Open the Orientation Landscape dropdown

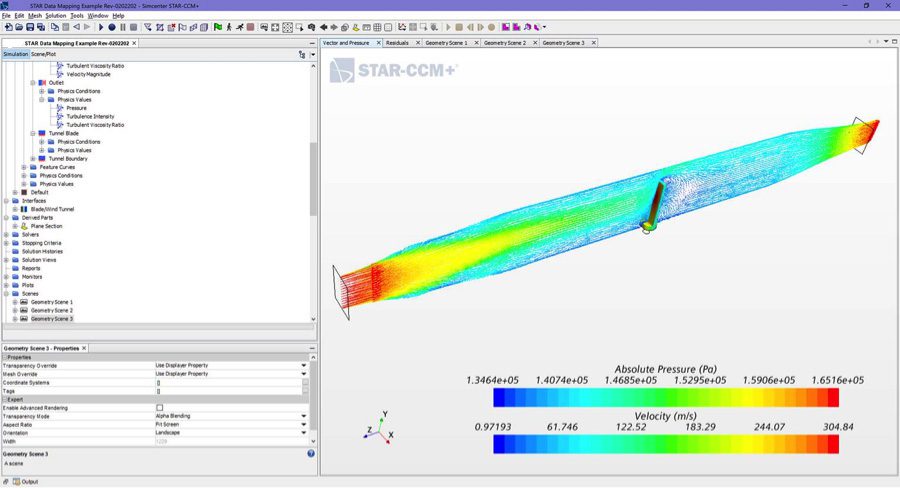304,433
